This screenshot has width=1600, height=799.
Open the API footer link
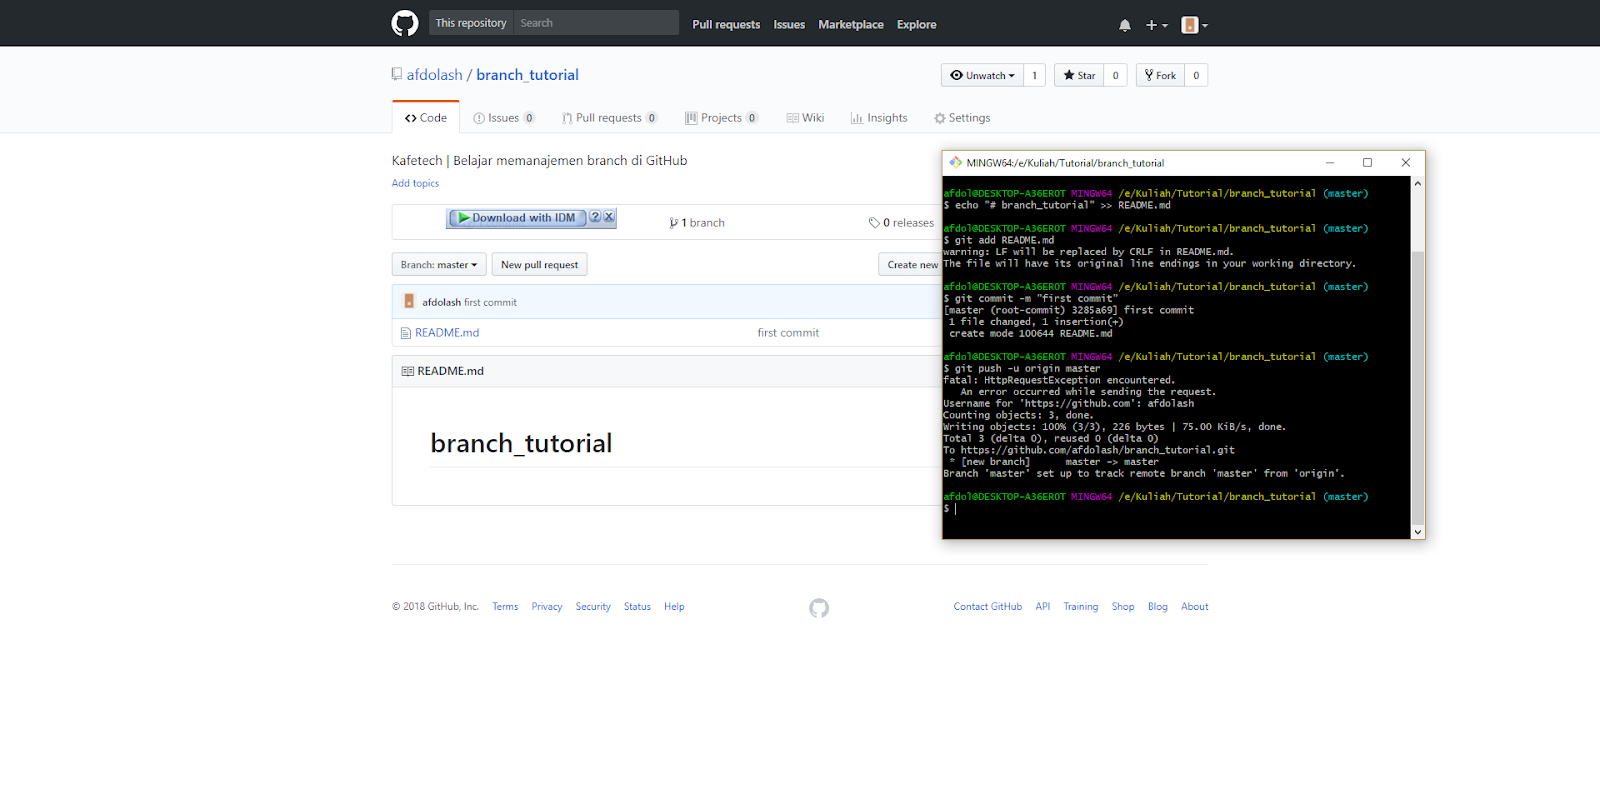[1043, 607]
